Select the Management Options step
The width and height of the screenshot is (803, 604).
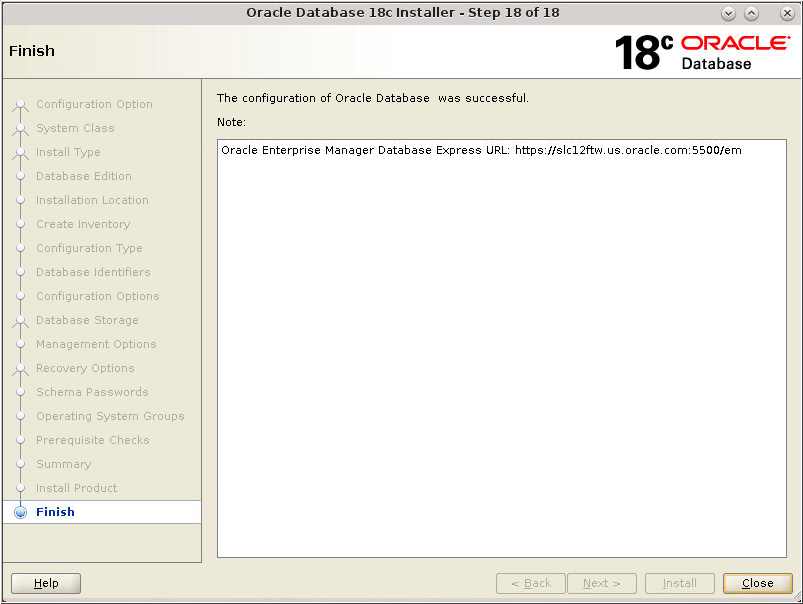point(96,344)
